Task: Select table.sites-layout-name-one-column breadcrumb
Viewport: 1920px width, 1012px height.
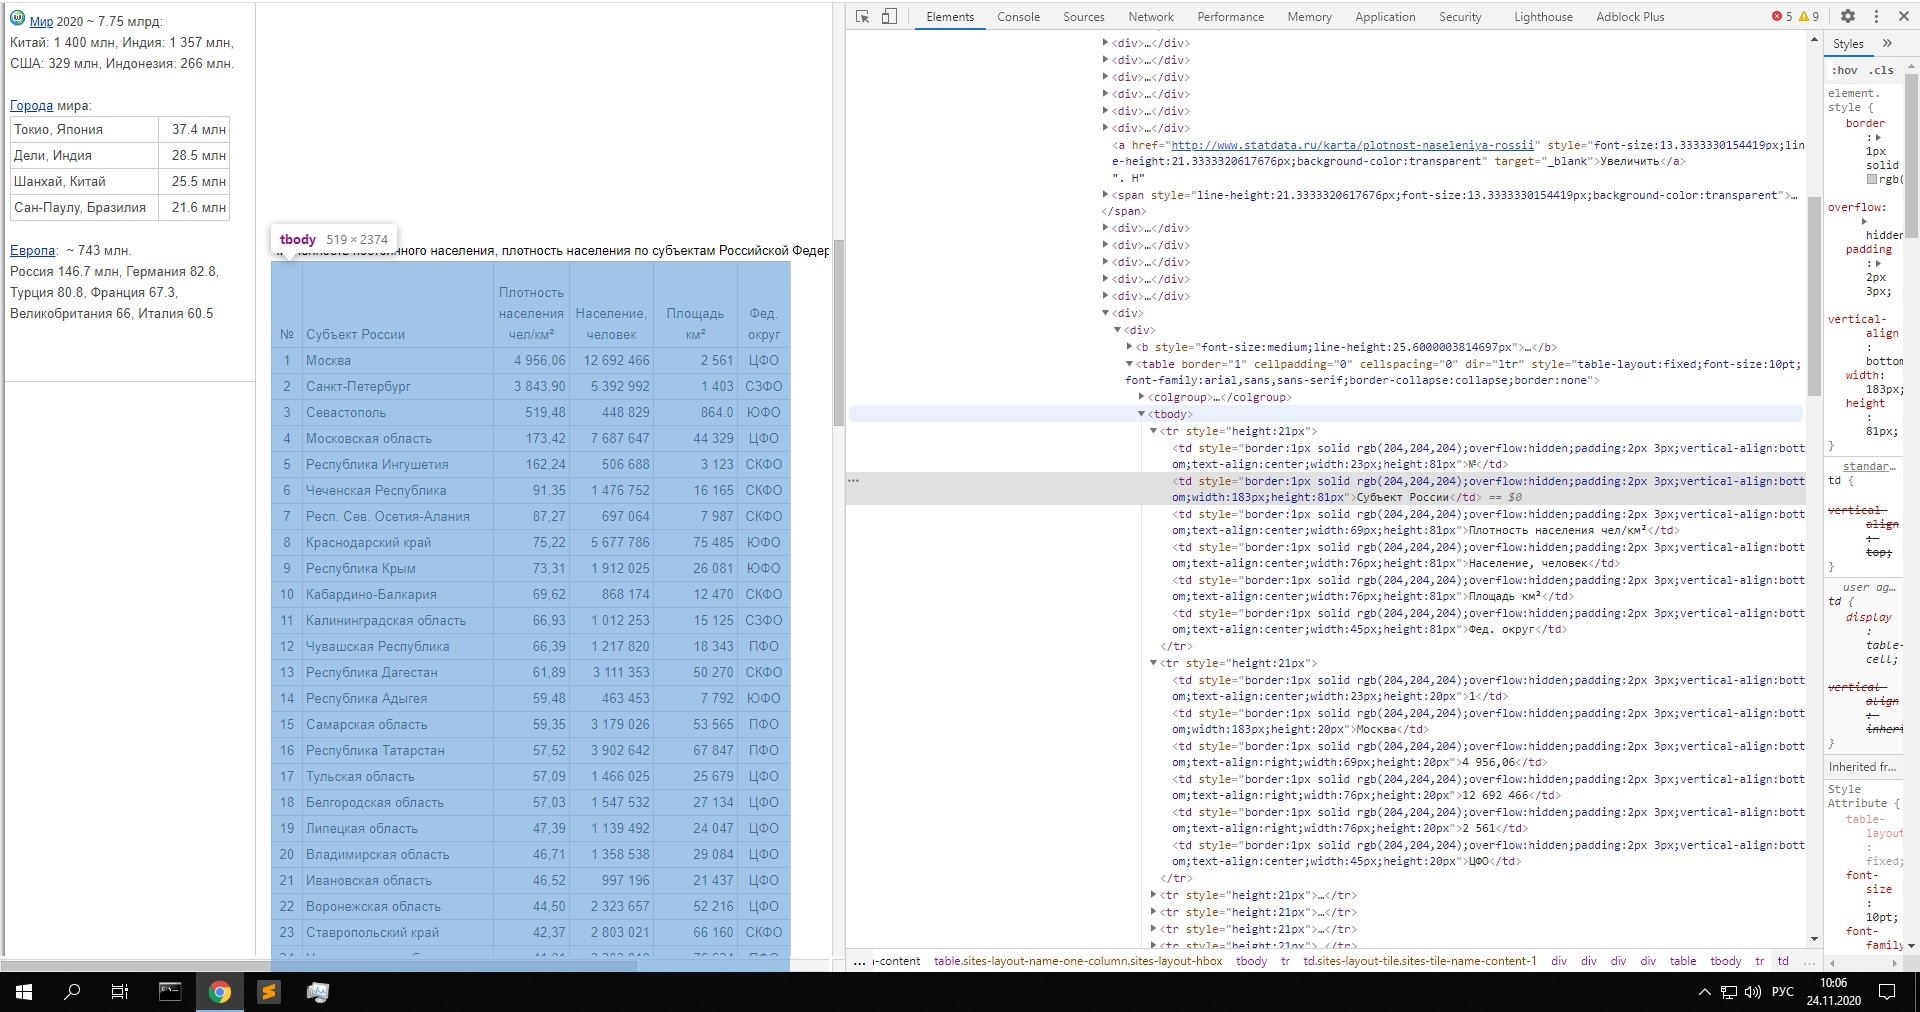Action: pos(1077,961)
